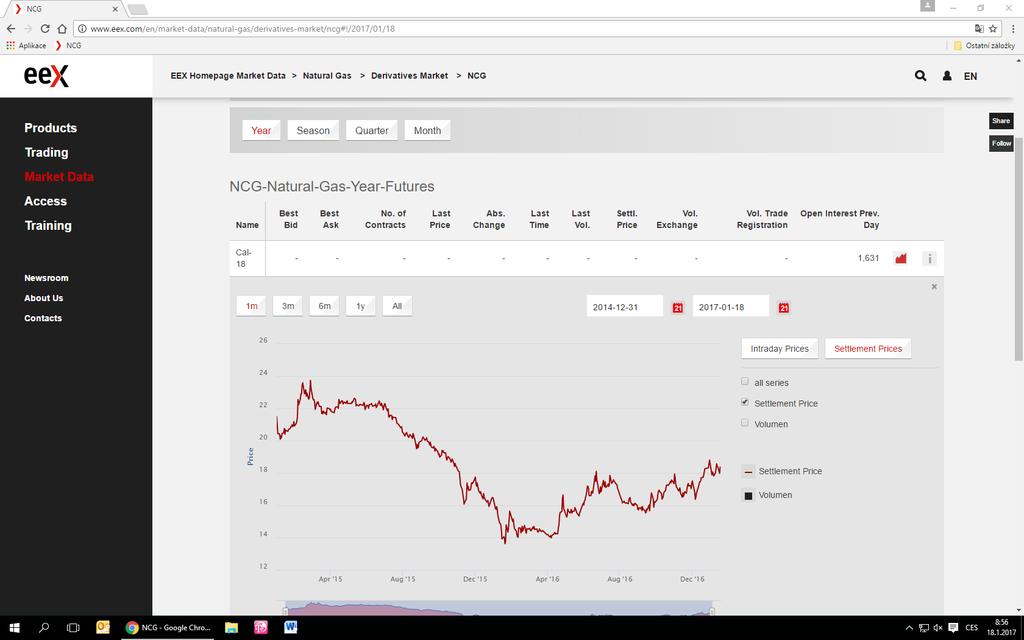Select the 1m chart range

point(251,306)
